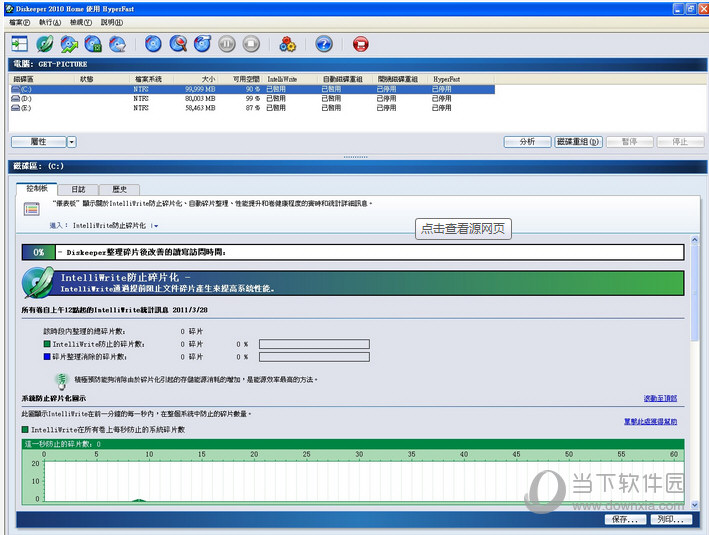The height and width of the screenshot is (535, 709).
Task: Click the large IntelliWrite feather disc icon
Action: (38, 283)
